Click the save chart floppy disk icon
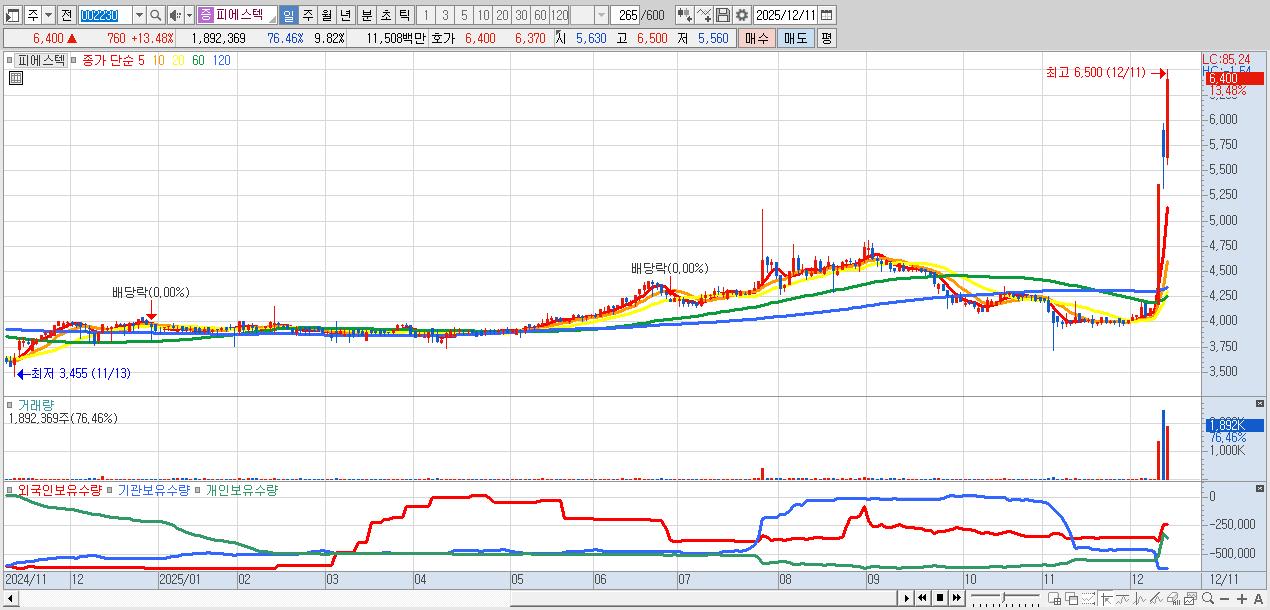This screenshot has width=1270, height=610. pyautogui.click(x=722, y=15)
